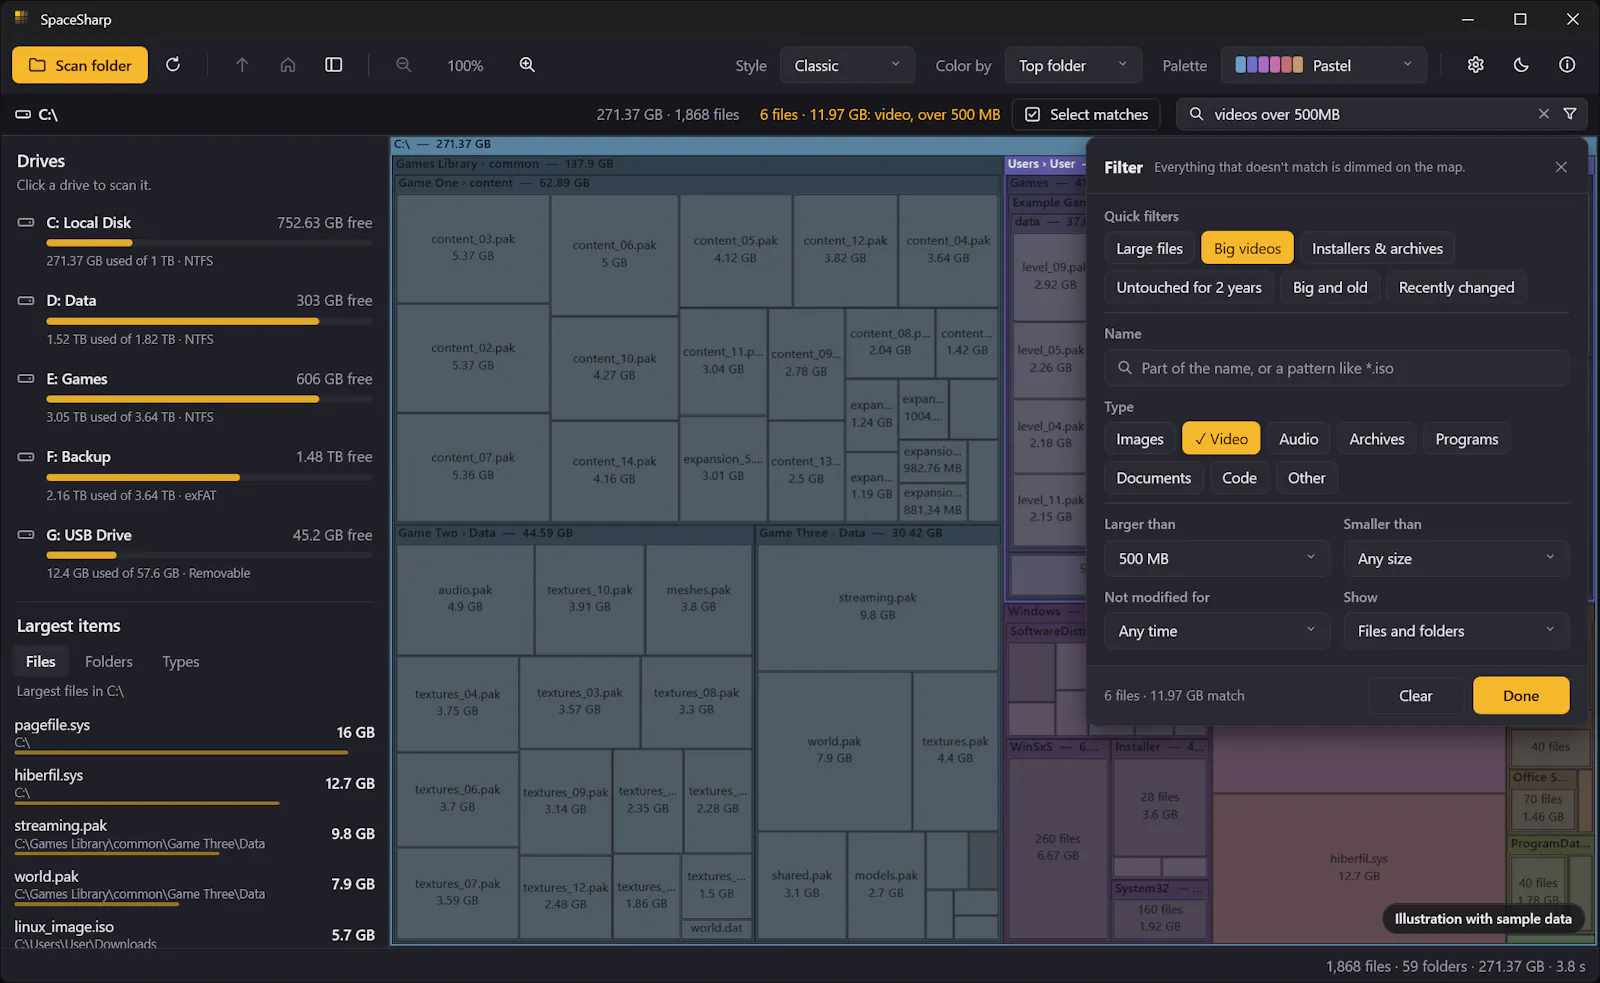Open the Not modified for dropdown
1600x983 pixels.
(x=1217, y=631)
